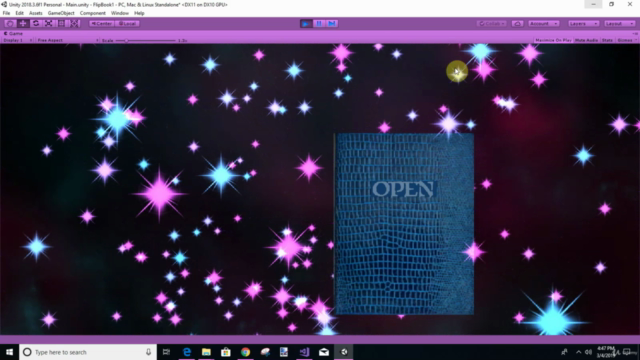Viewport: 640px width, 360px height.
Task: Launch Google Chrome from taskbar
Action: 245,352
